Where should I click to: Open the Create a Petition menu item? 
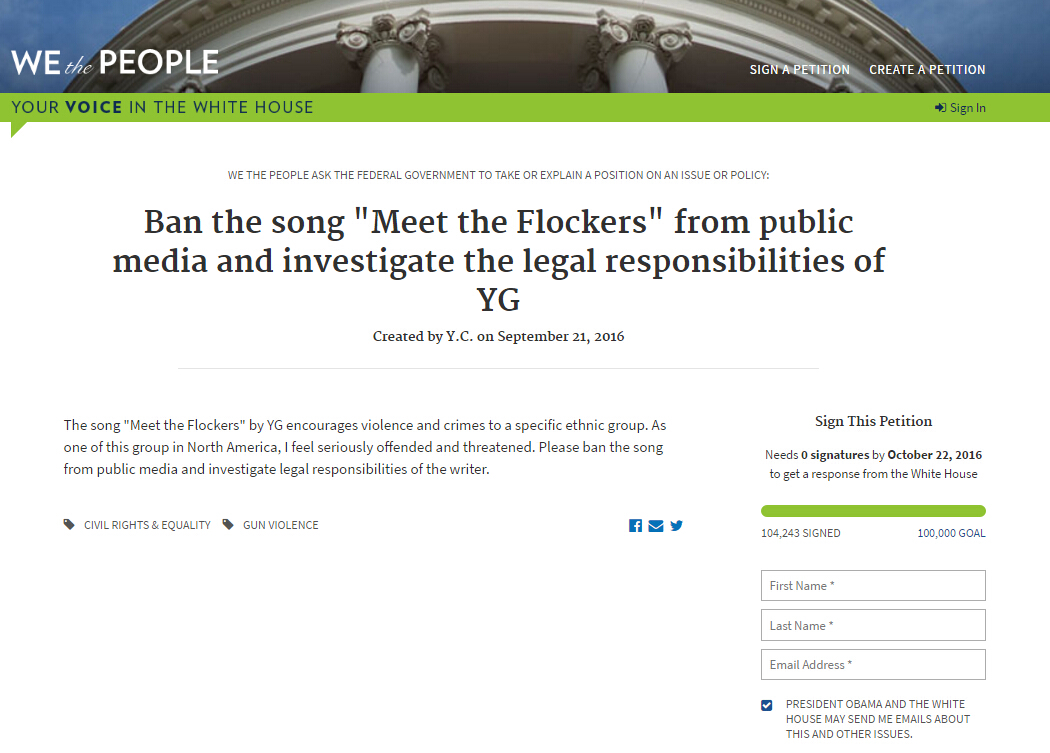click(x=927, y=70)
